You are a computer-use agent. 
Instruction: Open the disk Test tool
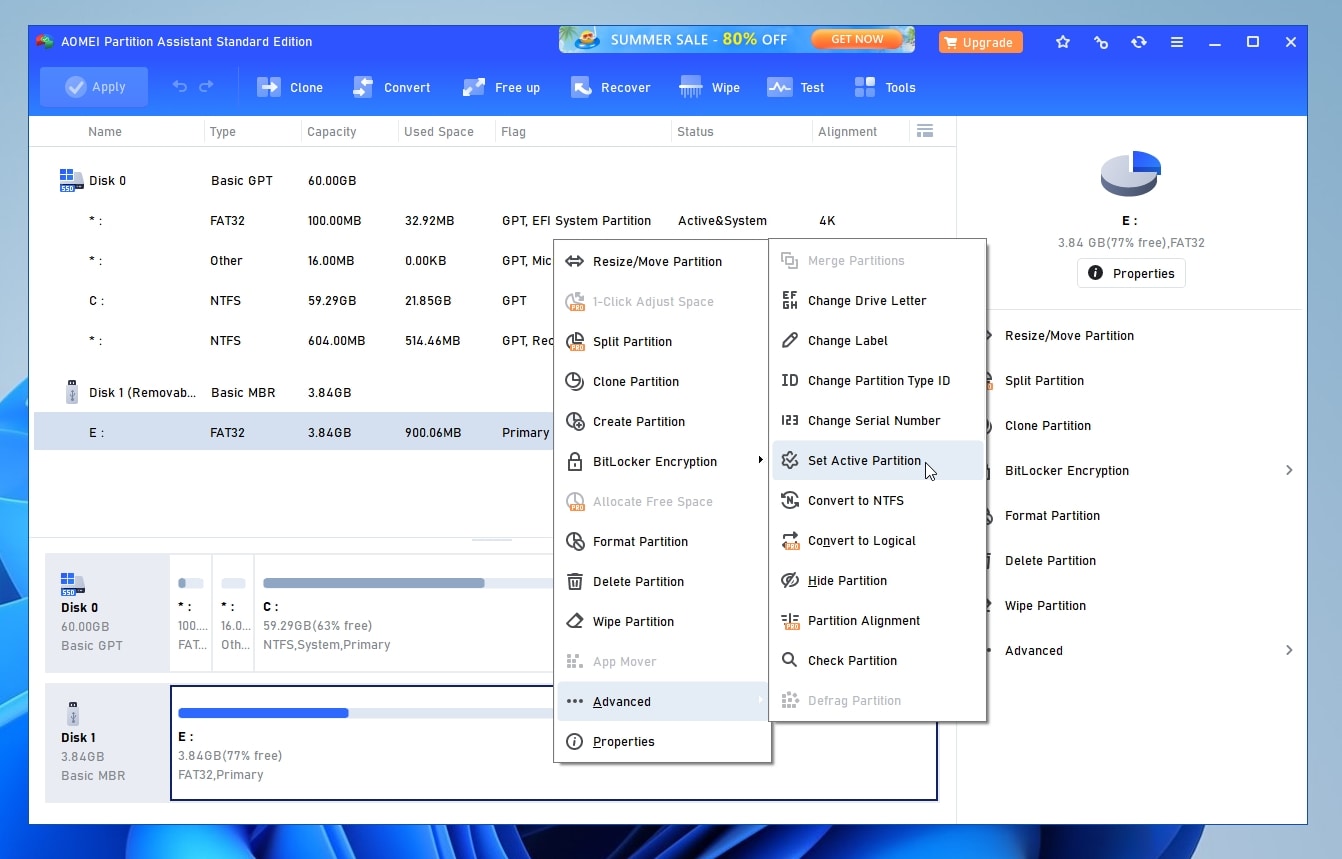point(795,87)
